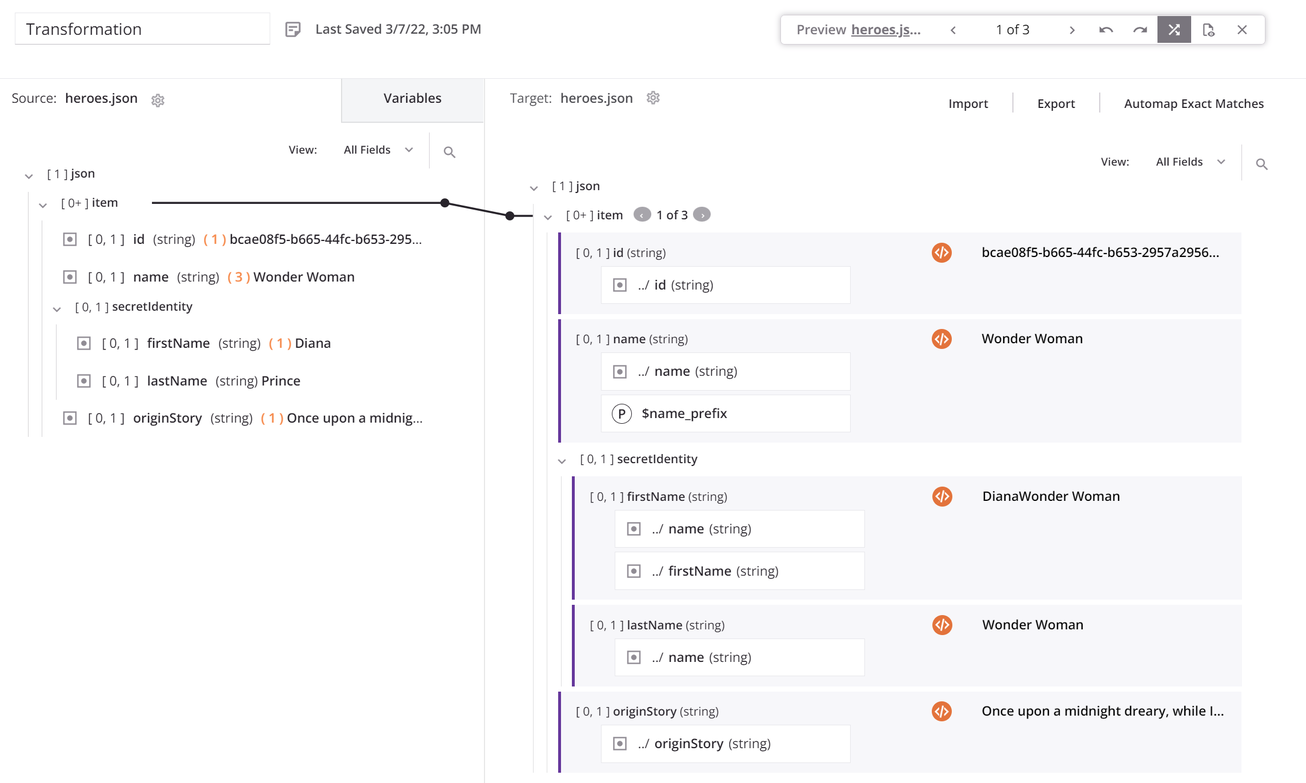Search target fields with magnifier icon

1262,164
